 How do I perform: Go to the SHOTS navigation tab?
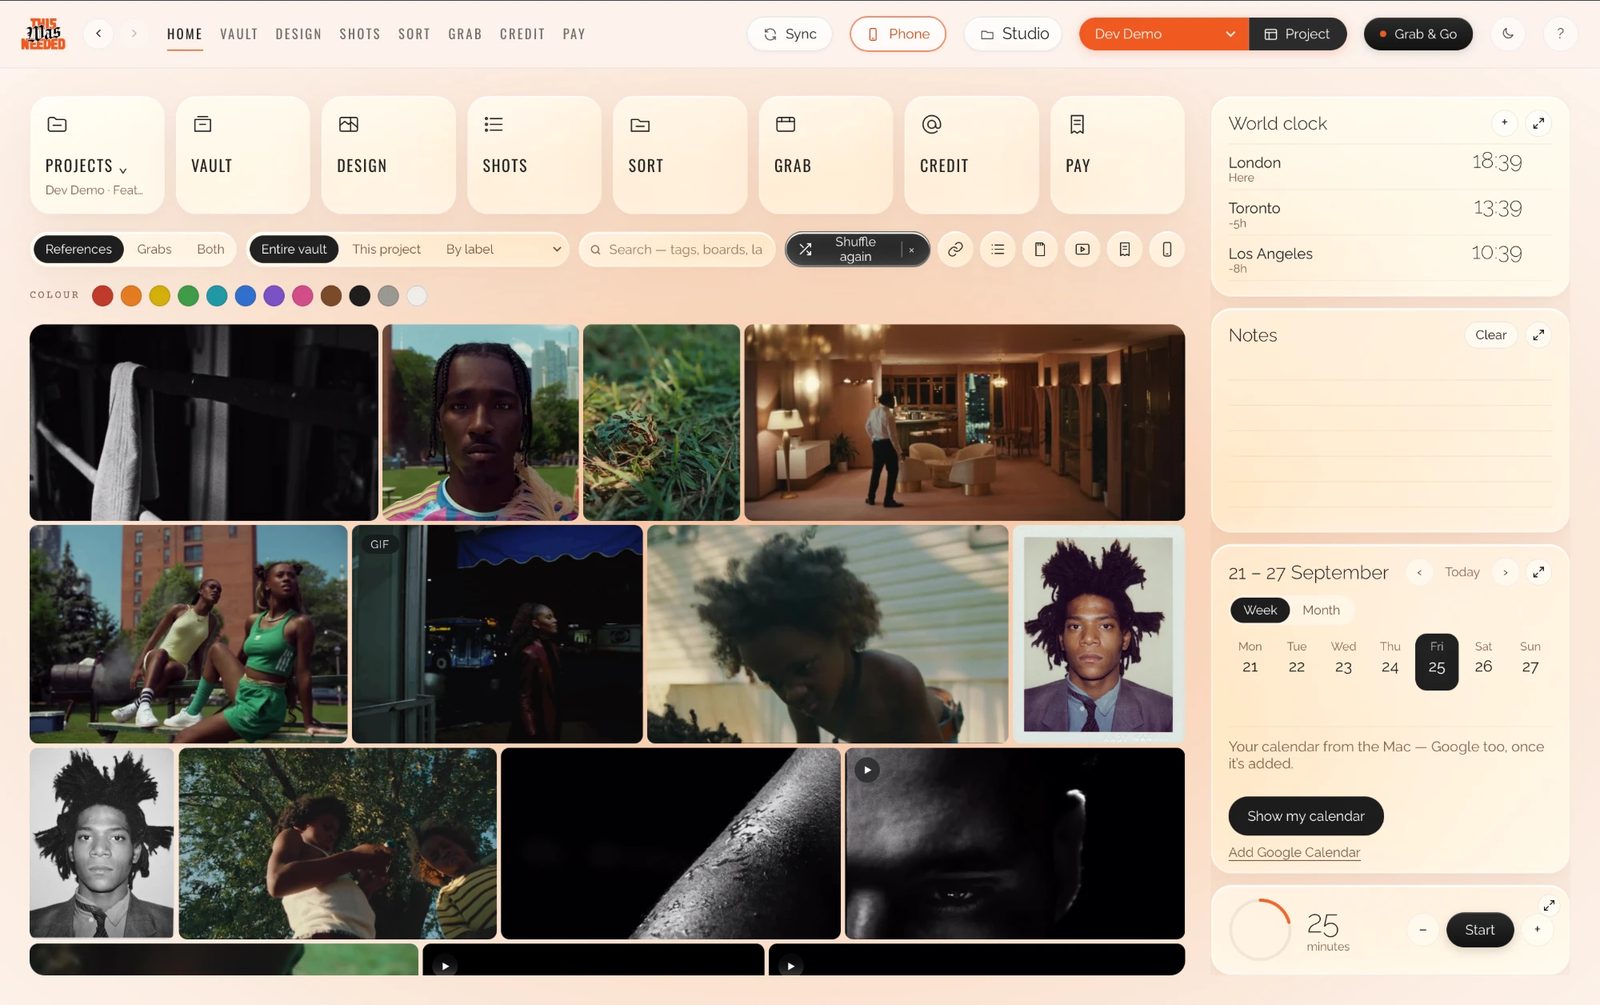[x=360, y=34]
